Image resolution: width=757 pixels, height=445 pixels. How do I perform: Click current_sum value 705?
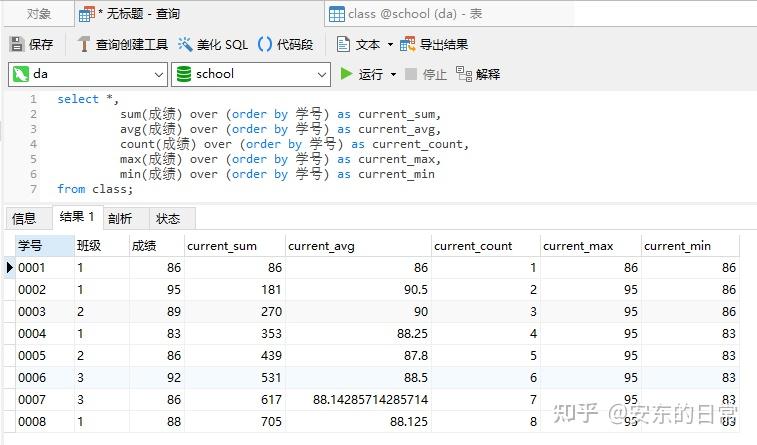click(271, 421)
